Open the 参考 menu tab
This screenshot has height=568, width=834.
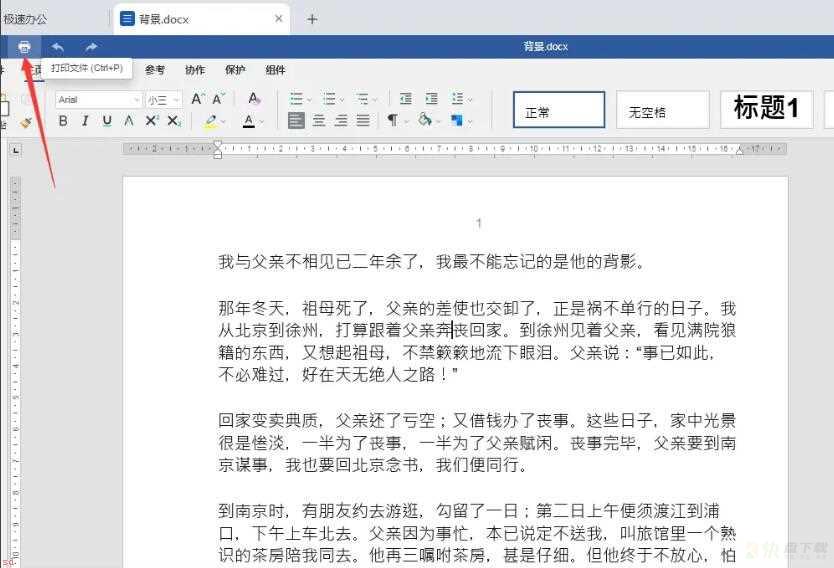pyautogui.click(x=155, y=70)
